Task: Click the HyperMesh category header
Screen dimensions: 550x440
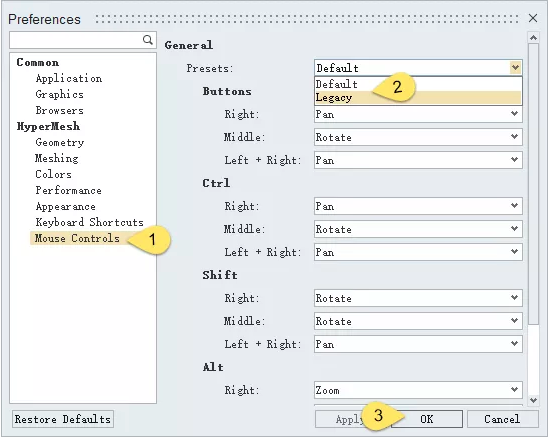Action: (x=48, y=126)
